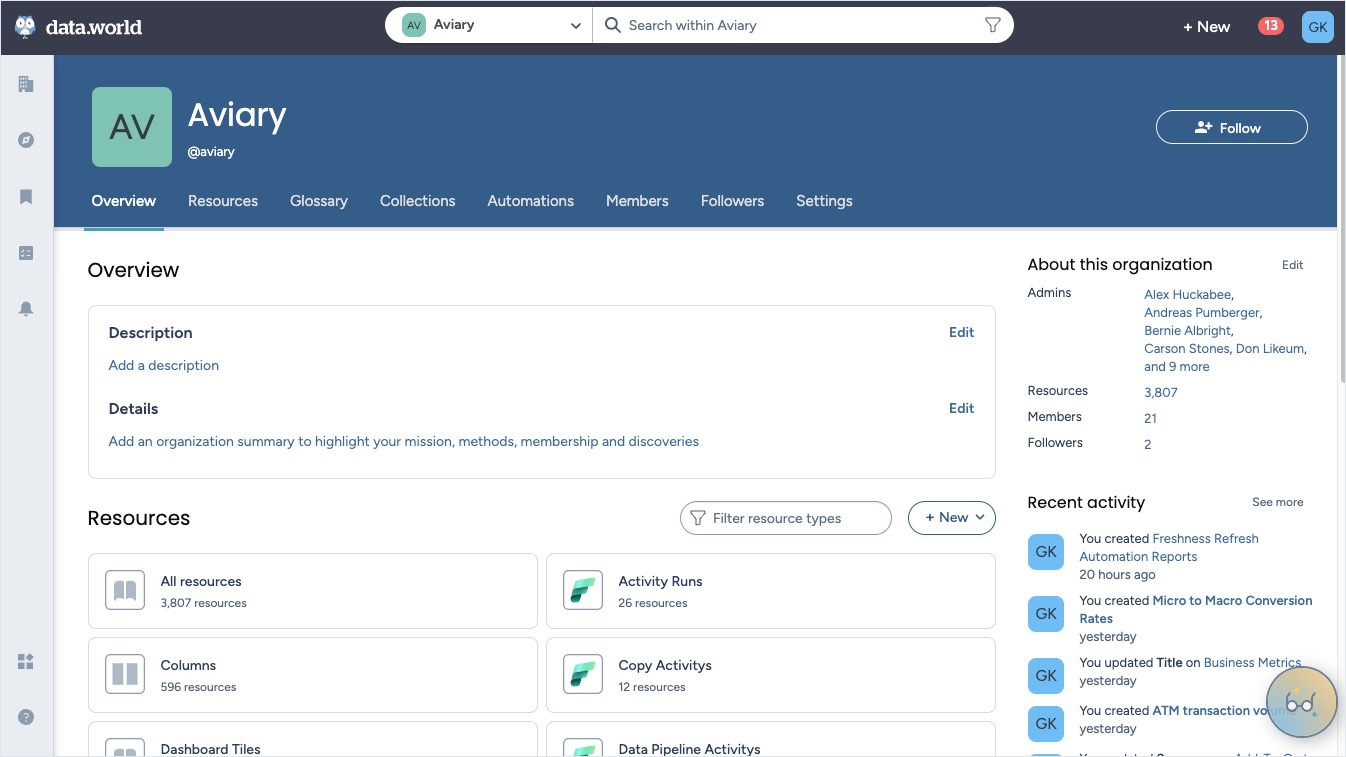Click the and 9 more admins link
The width and height of the screenshot is (1346, 757).
pyautogui.click(x=1177, y=367)
